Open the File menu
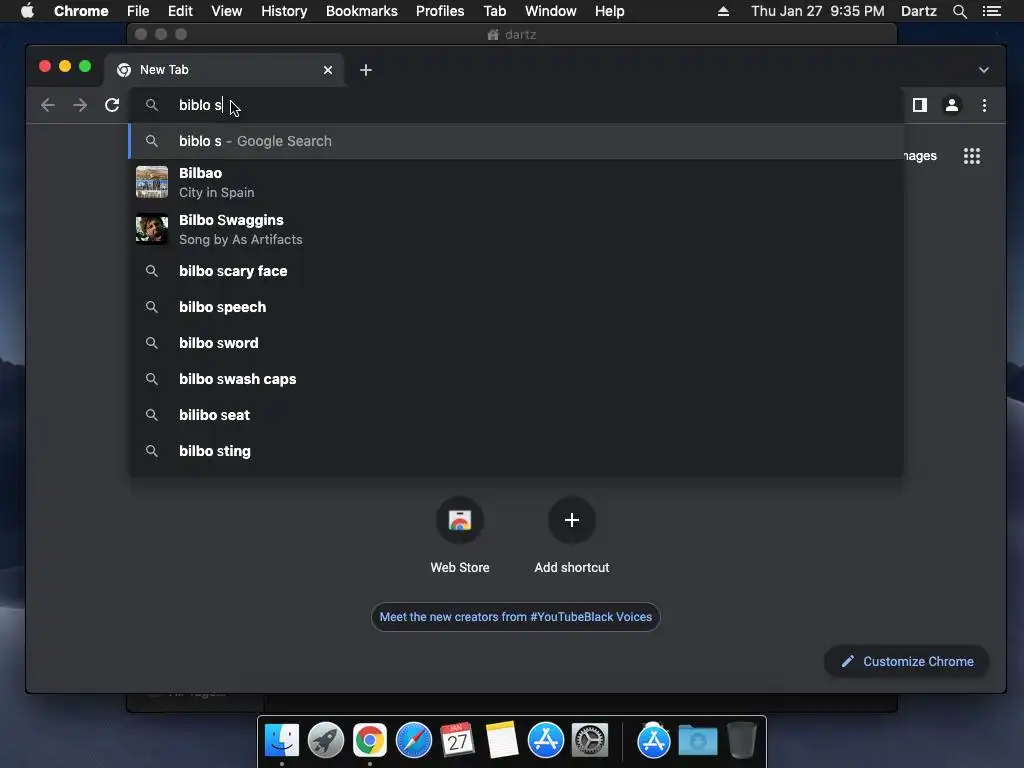 [x=138, y=11]
